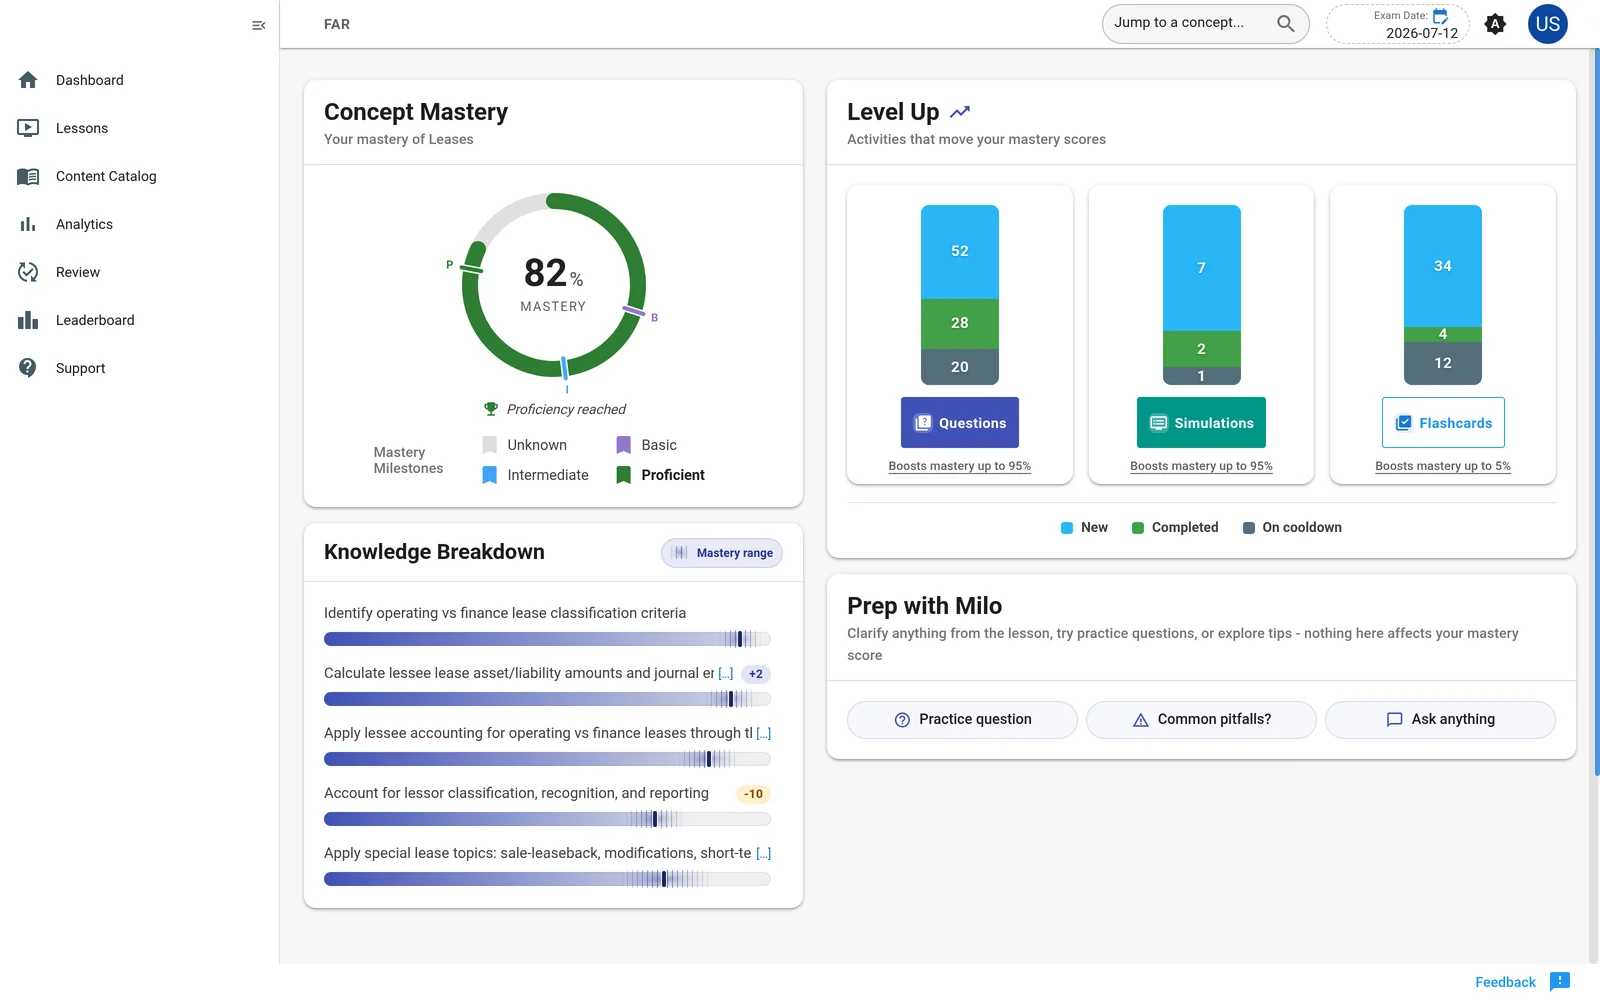Toggle the theme brightness icon
Screen dimensions: 1600x1000
click(1495, 24)
